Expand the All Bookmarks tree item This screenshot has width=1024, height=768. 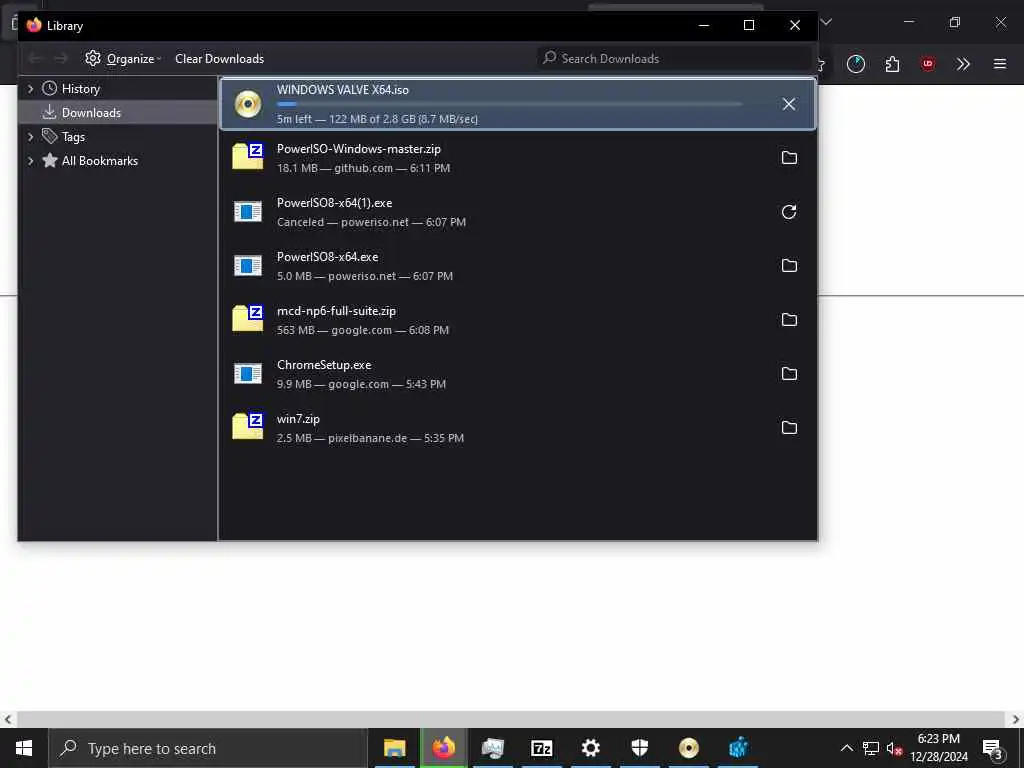[30, 161]
